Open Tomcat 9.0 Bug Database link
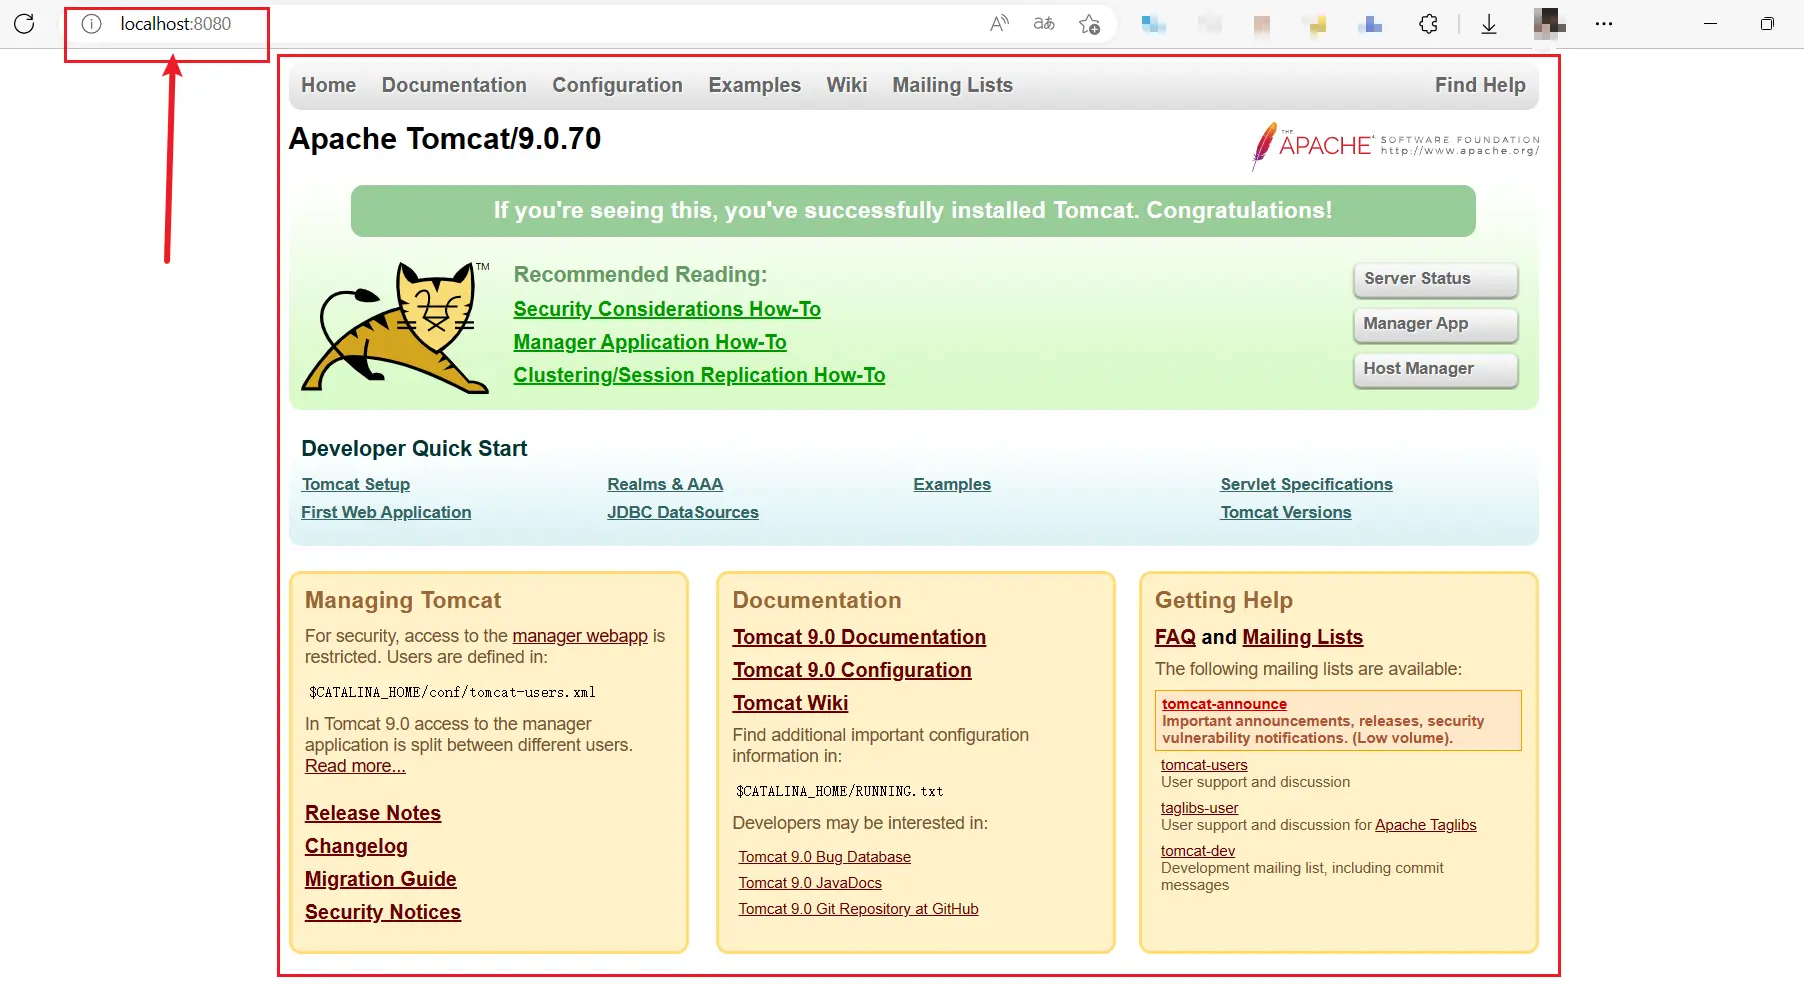The image size is (1804, 986). (x=824, y=857)
